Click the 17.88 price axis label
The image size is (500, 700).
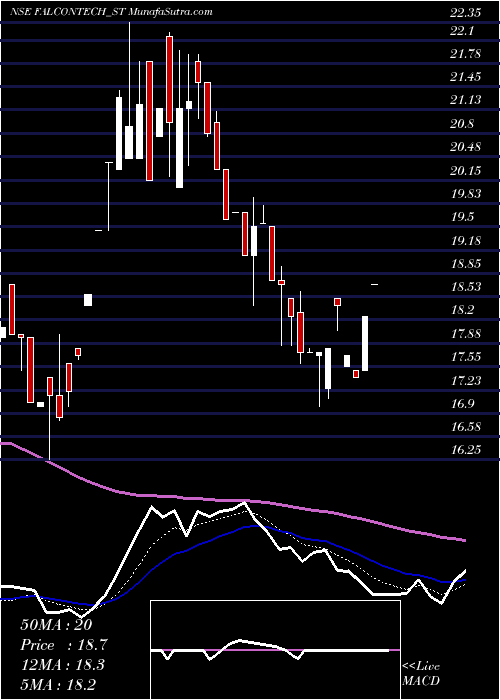(x=465, y=333)
